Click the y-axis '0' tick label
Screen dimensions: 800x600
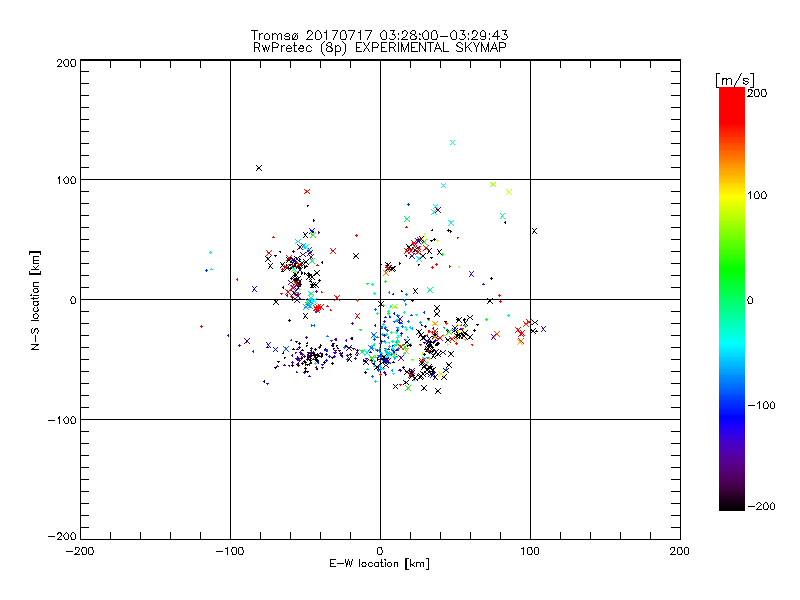pyautogui.click(x=73, y=300)
